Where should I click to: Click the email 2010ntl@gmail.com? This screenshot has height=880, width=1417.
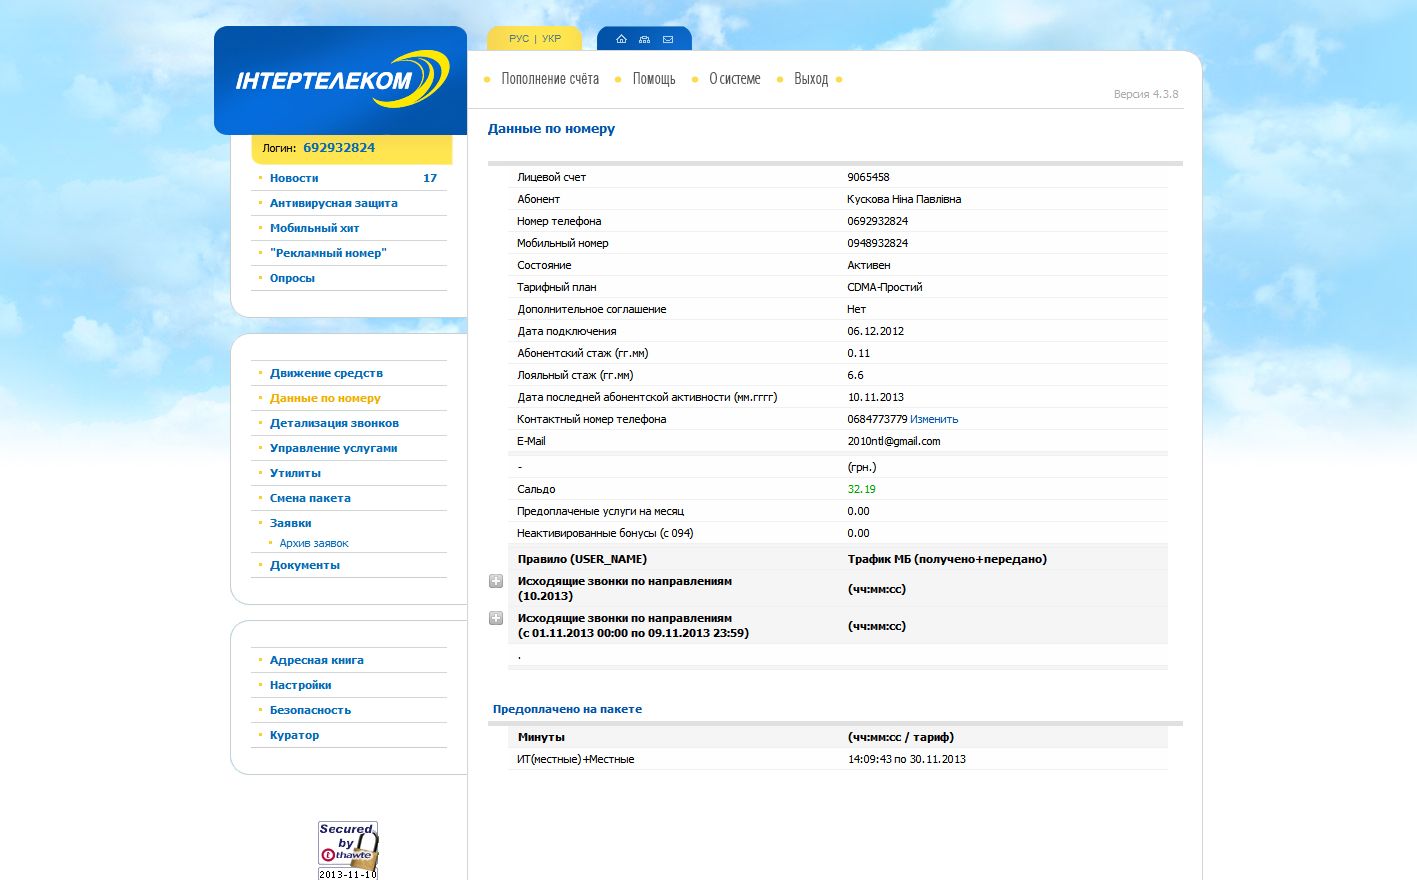point(894,441)
